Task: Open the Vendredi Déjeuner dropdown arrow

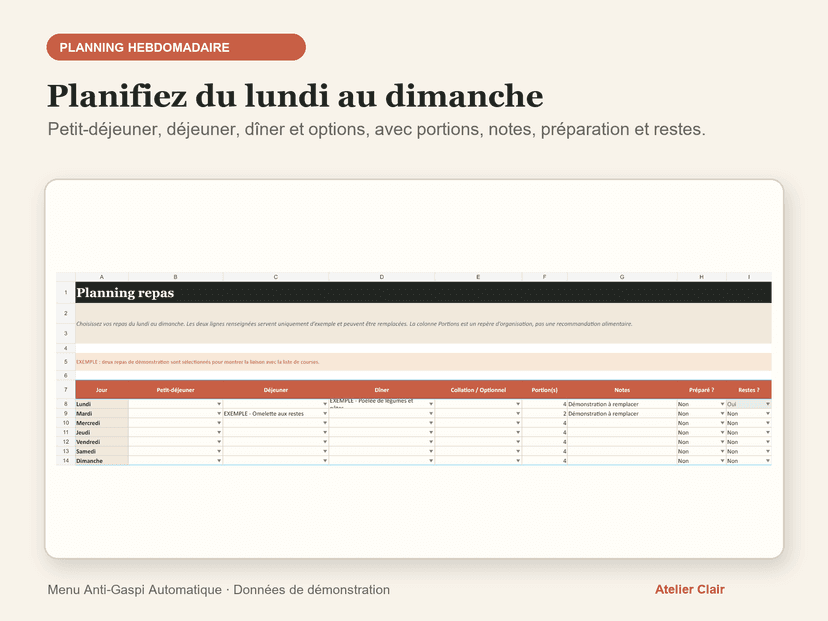Action: point(325,442)
